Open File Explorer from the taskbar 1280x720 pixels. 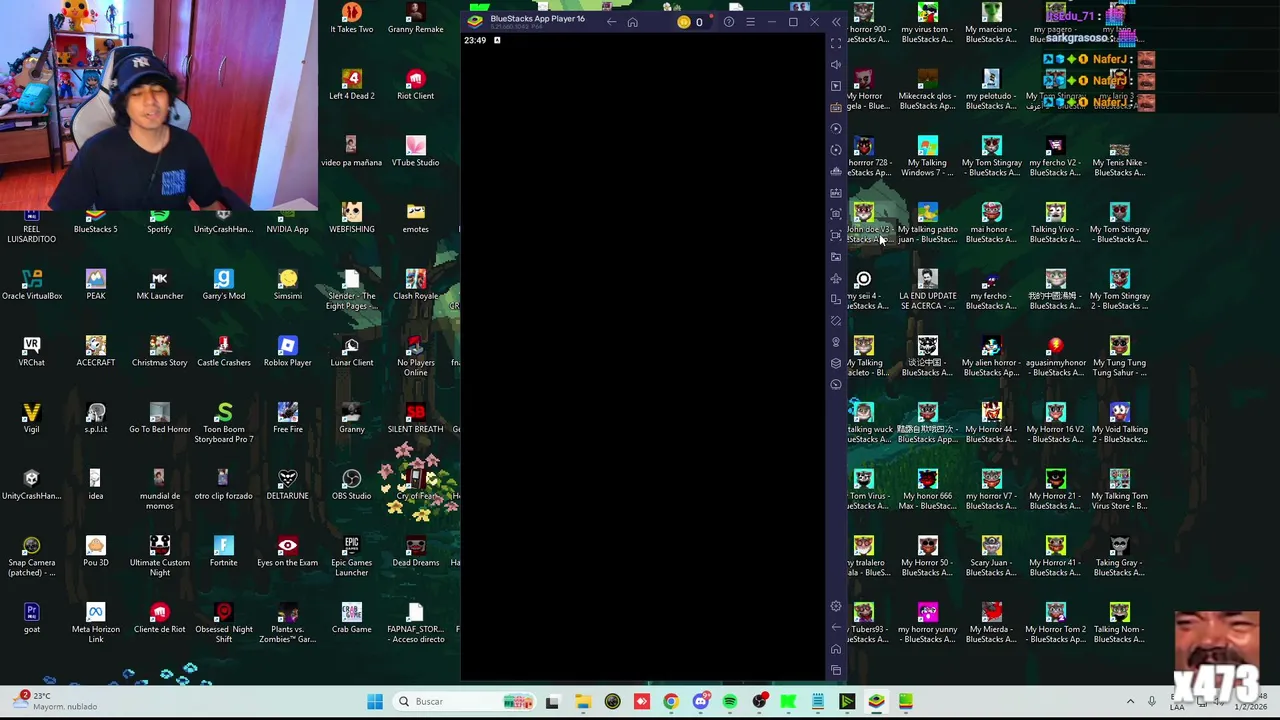583,702
